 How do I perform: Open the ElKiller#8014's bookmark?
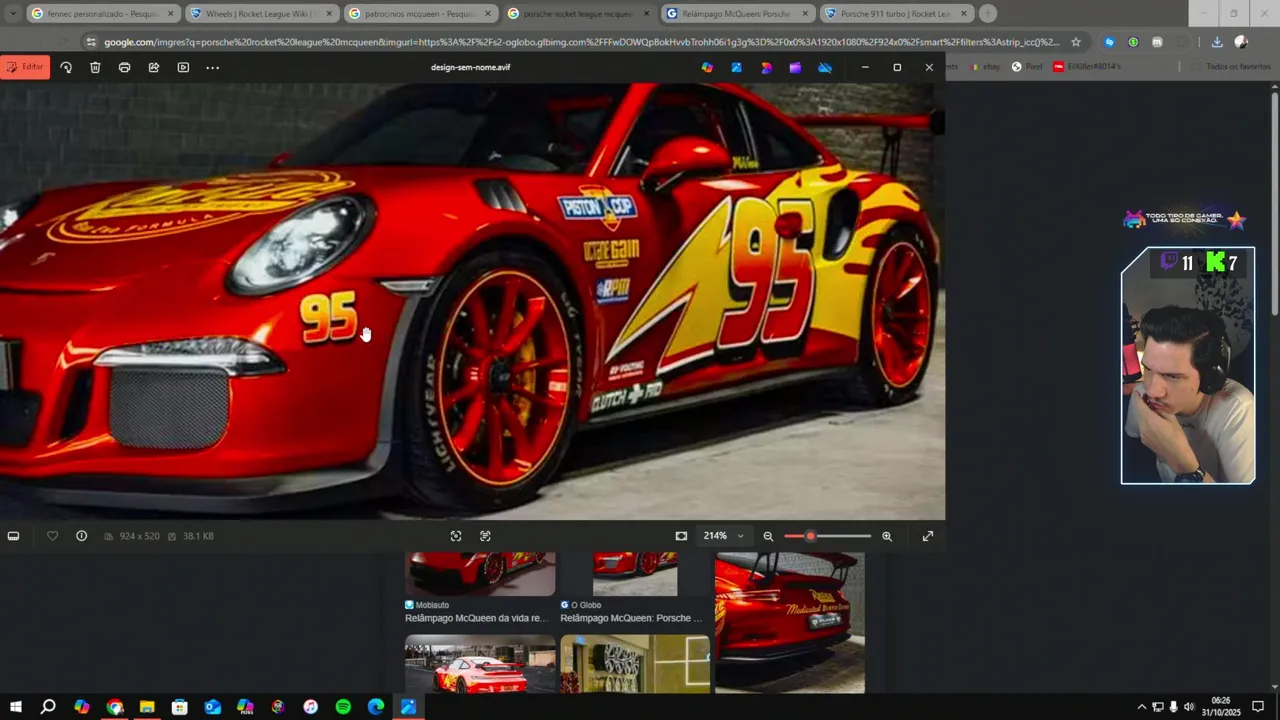1087,66
